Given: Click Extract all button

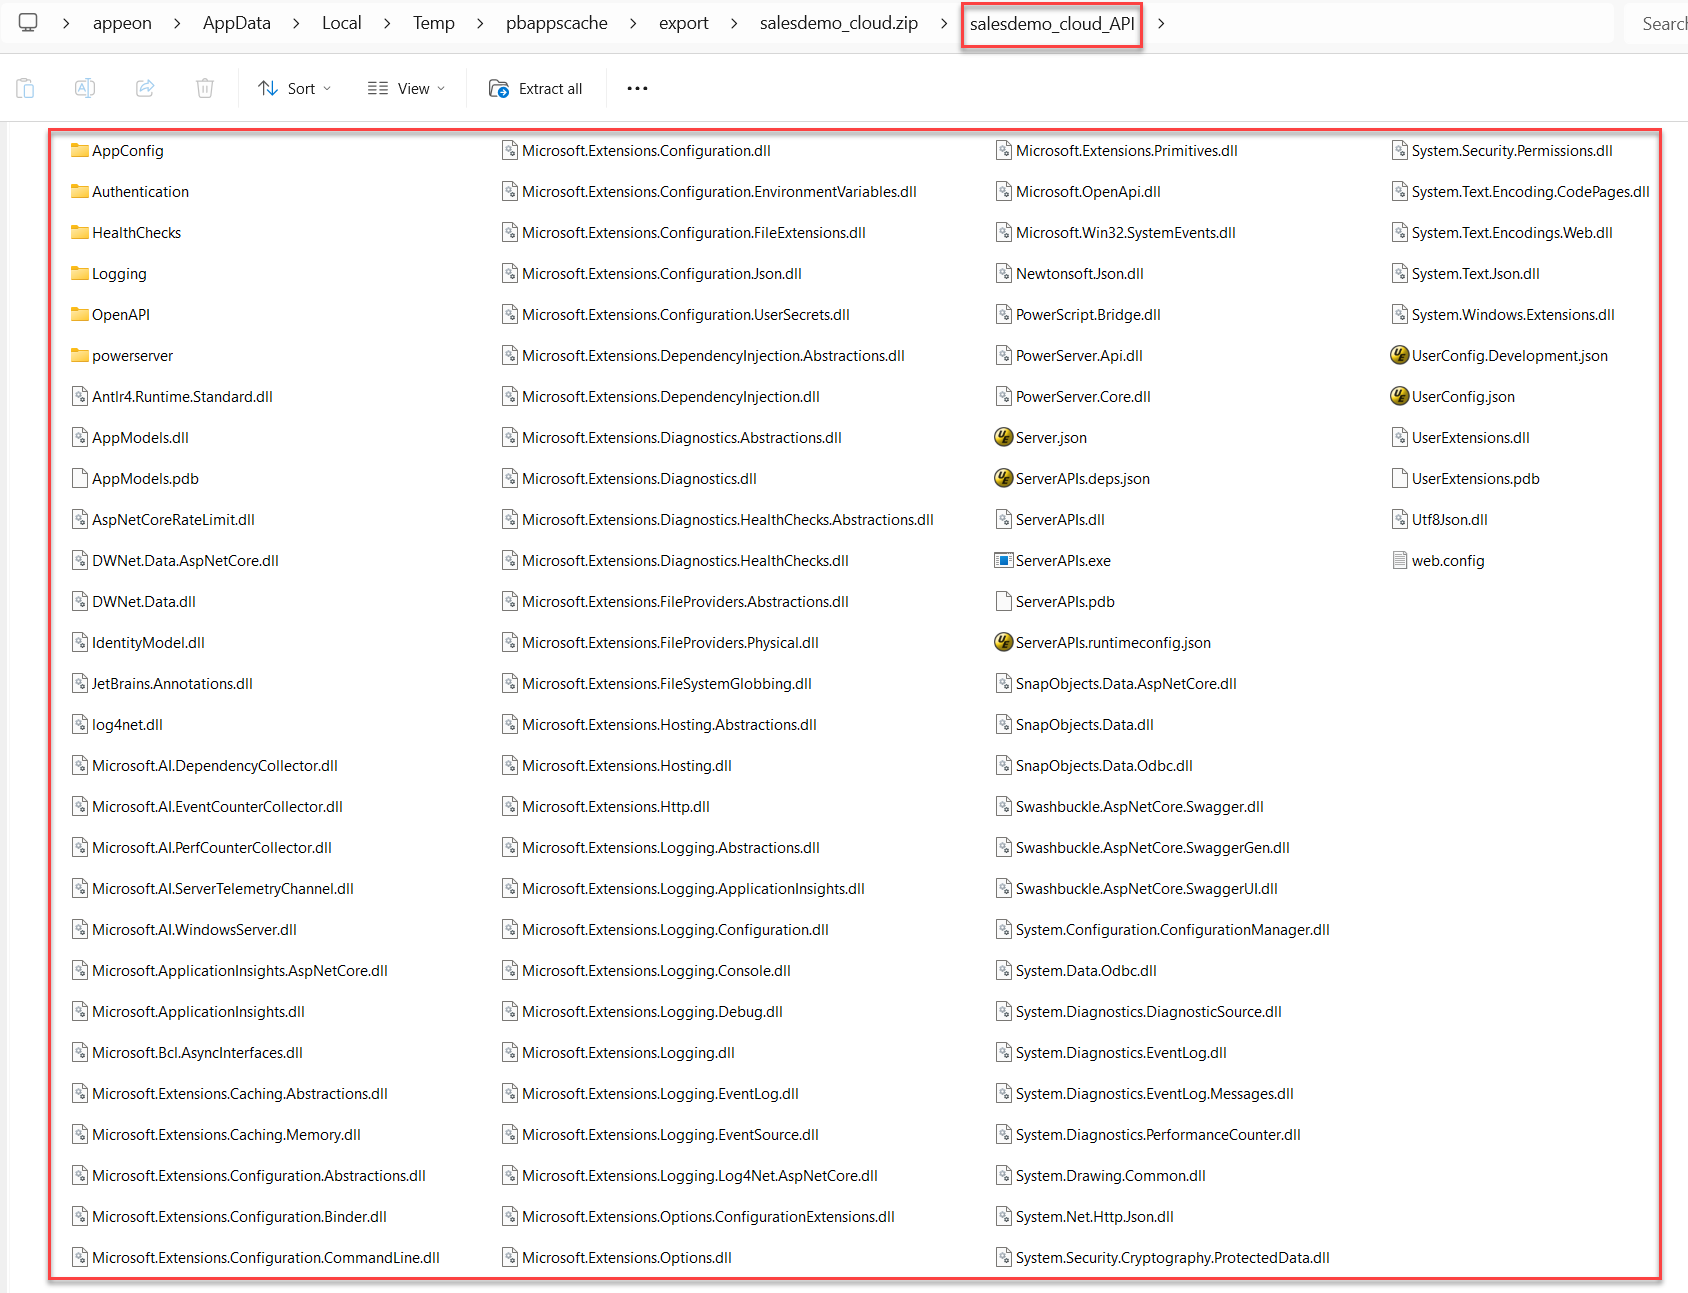Looking at the screenshot, I should pyautogui.click(x=536, y=88).
